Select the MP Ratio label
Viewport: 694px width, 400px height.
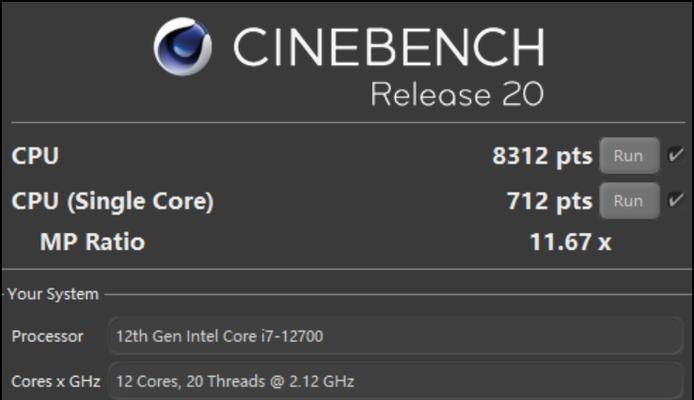[92, 242]
